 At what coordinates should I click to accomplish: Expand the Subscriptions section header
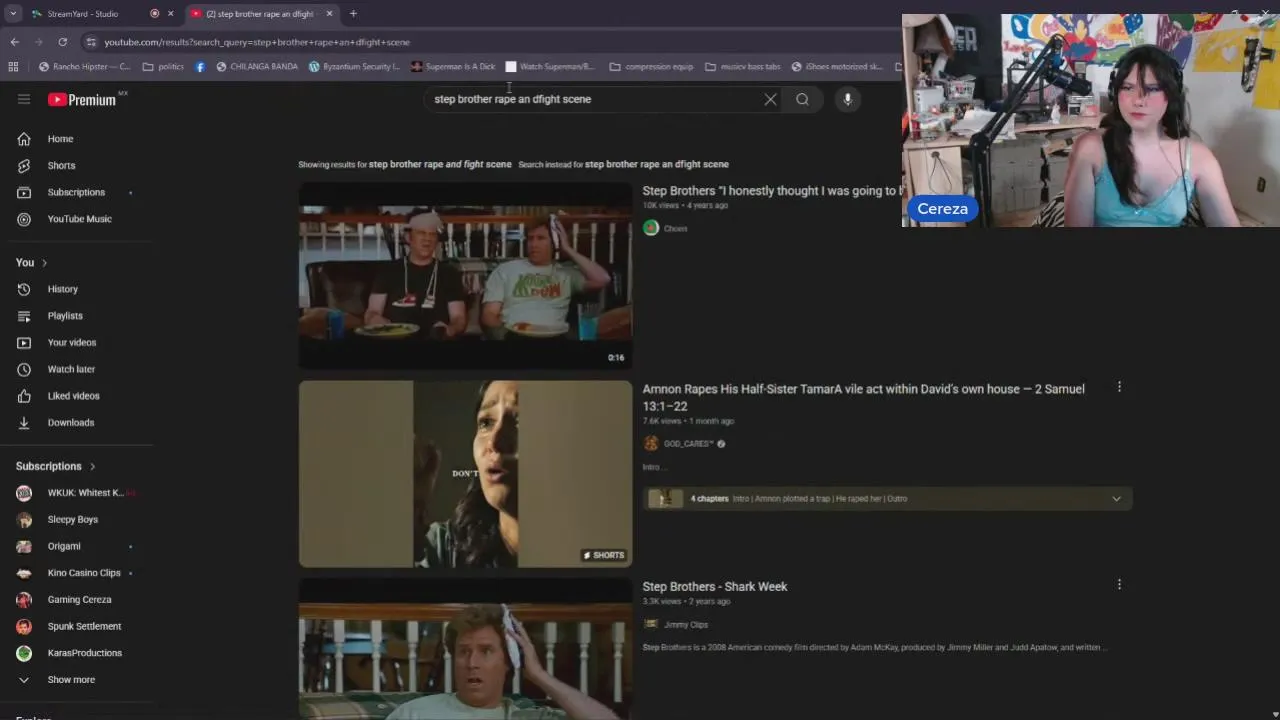coord(56,466)
